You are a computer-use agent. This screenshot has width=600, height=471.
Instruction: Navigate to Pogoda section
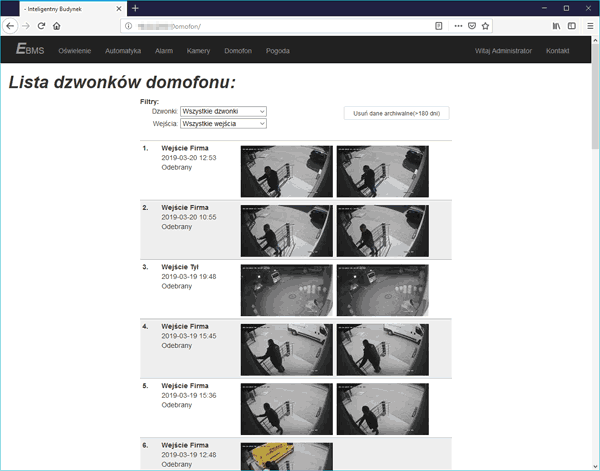click(277, 50)
